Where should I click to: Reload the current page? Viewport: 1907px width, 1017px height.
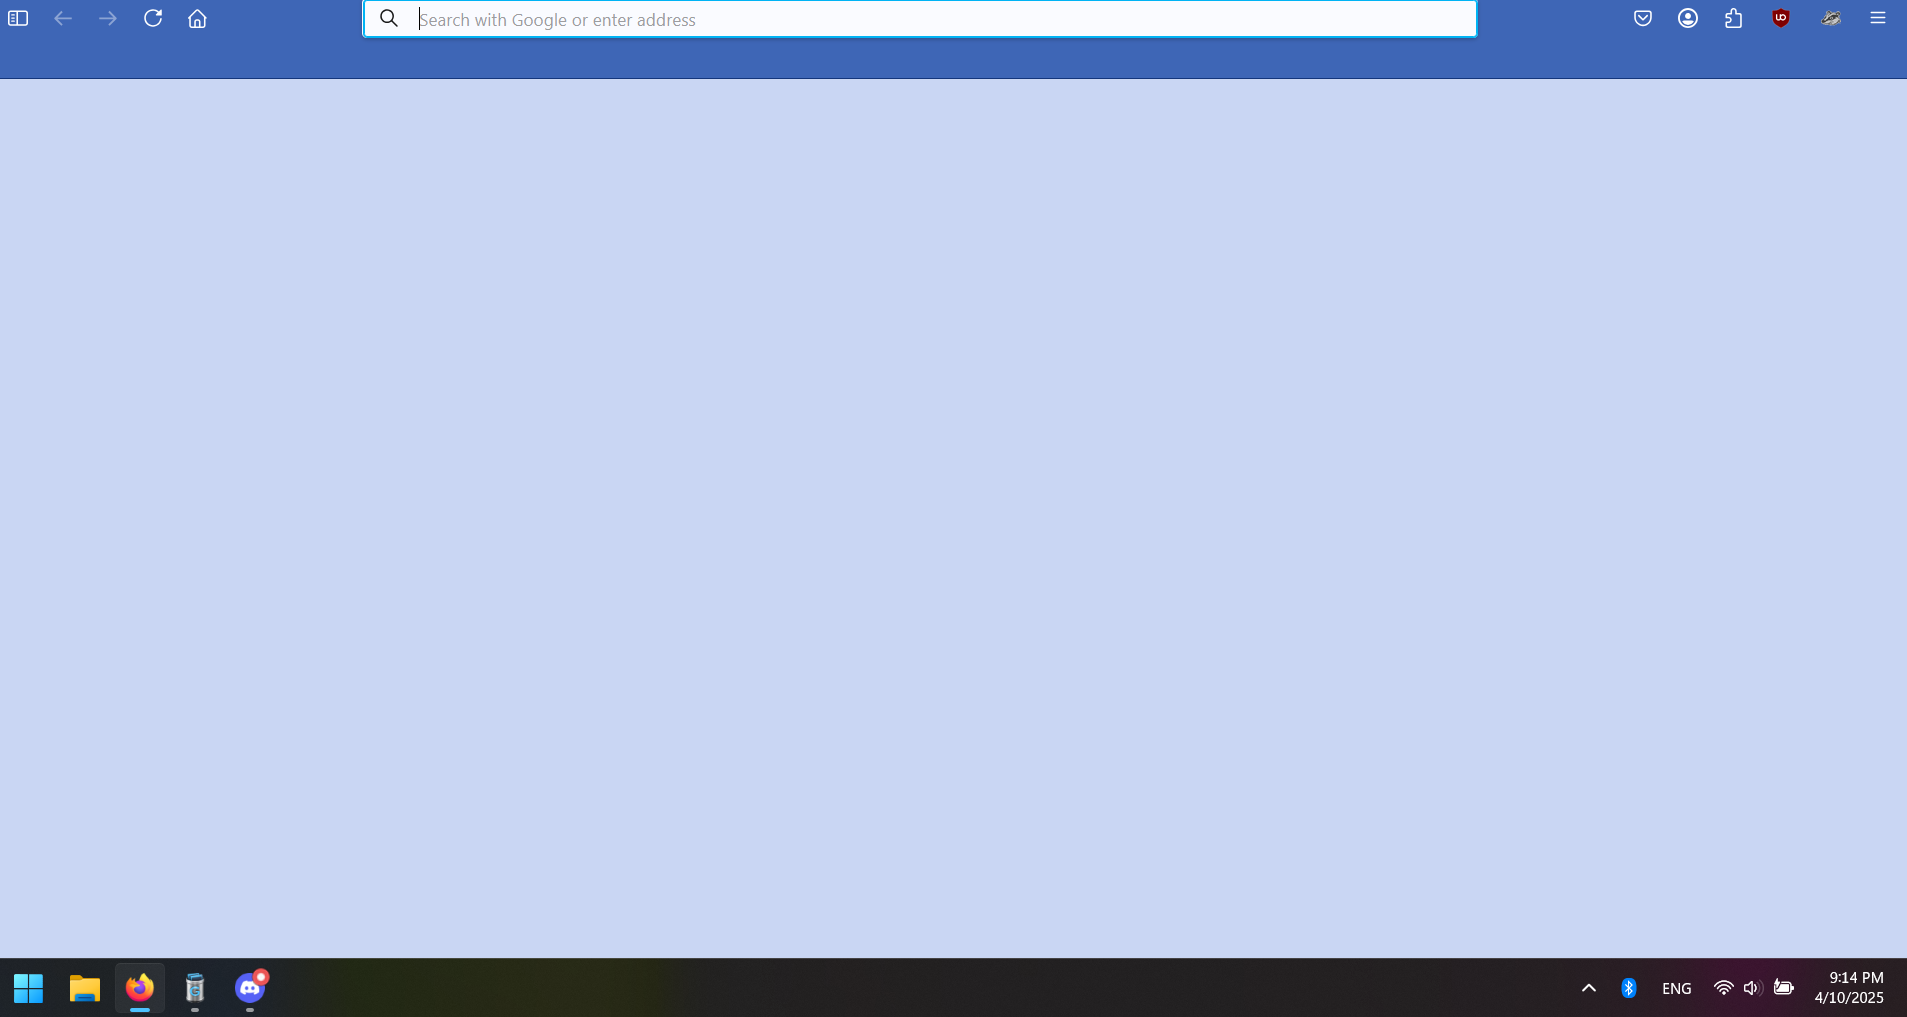(x=153, y=19)
